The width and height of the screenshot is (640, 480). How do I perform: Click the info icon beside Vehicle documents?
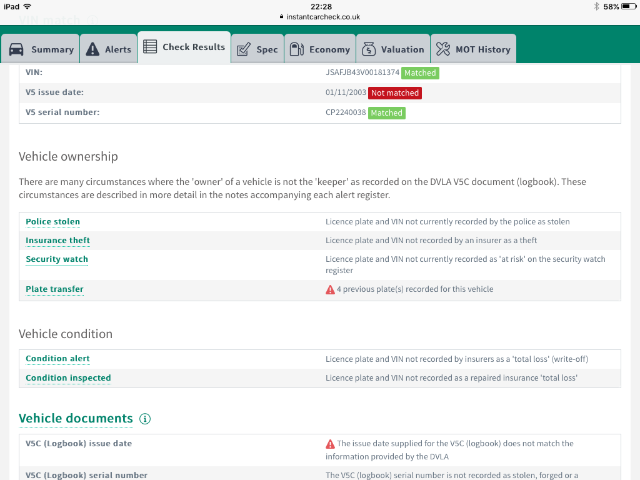pos(146,419)
